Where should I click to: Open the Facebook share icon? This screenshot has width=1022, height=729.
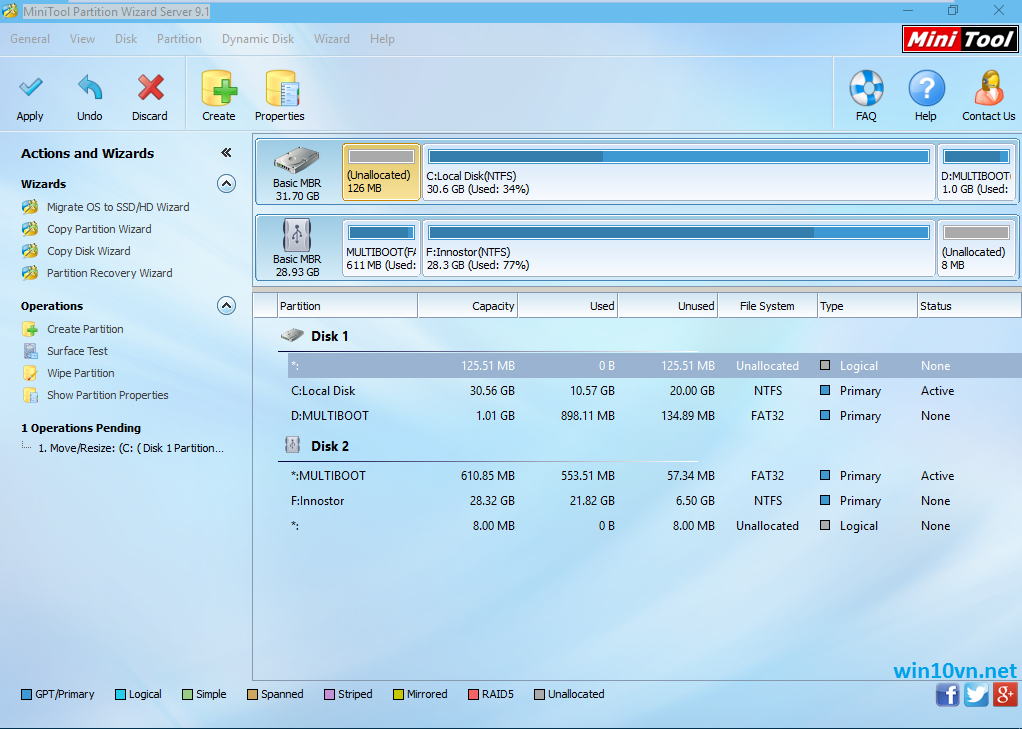[948, 694]
